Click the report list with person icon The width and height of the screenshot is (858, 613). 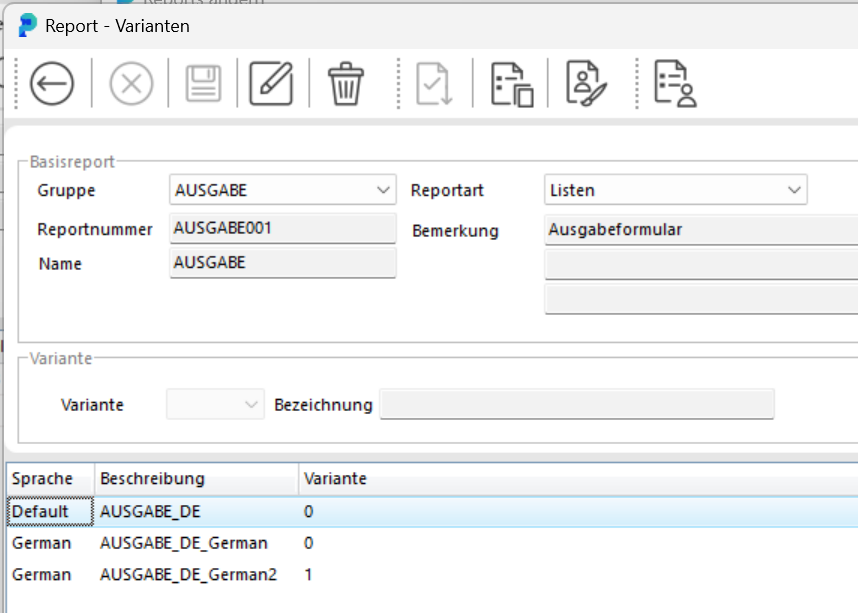(675, 84)
